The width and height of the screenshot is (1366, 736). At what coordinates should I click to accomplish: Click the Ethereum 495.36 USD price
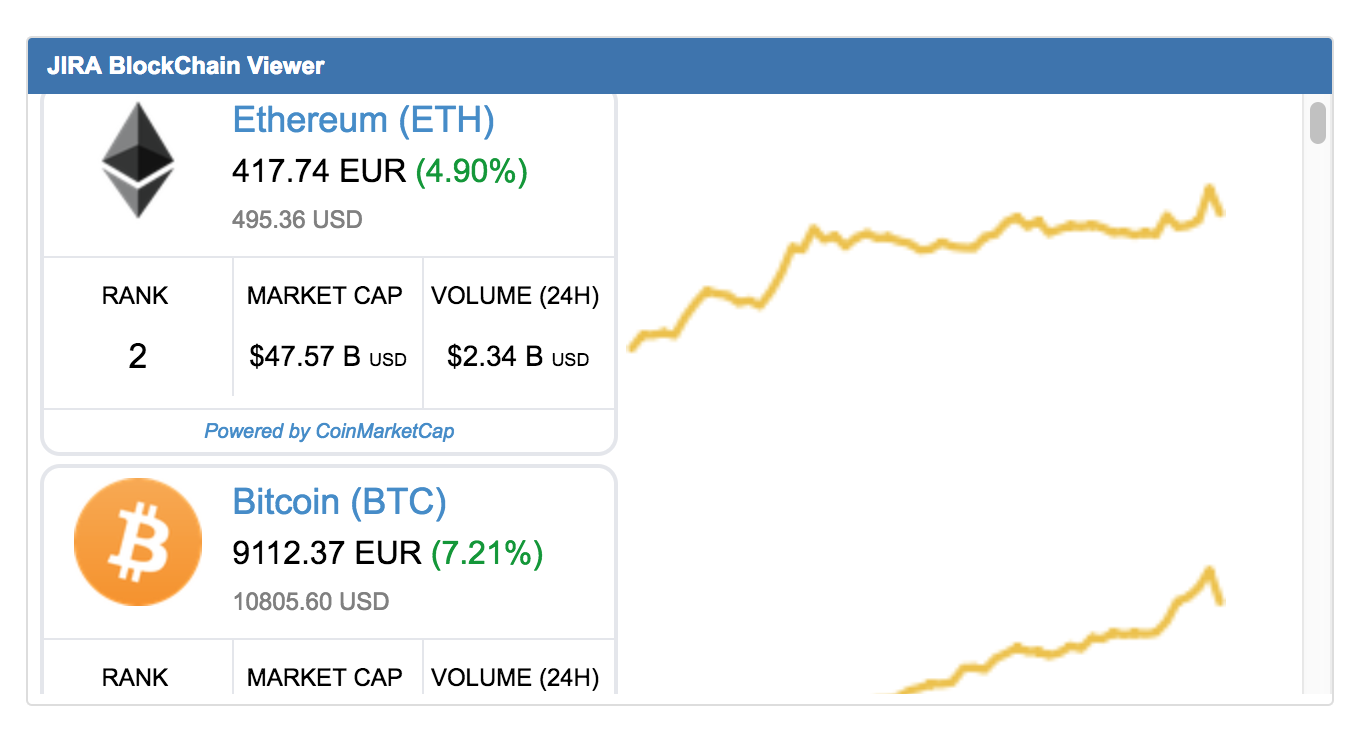(297, 219)
